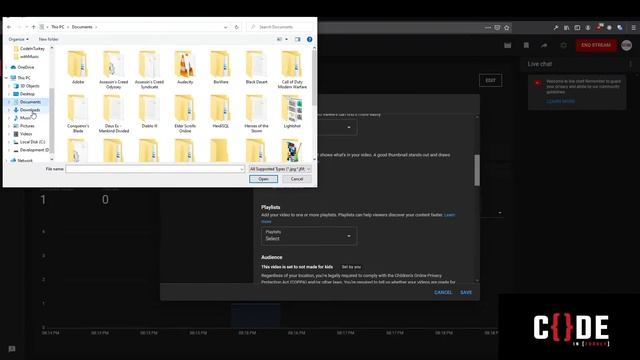The image size is (640, 360).
Task: Click the File name input field
Action: [155, 169]
